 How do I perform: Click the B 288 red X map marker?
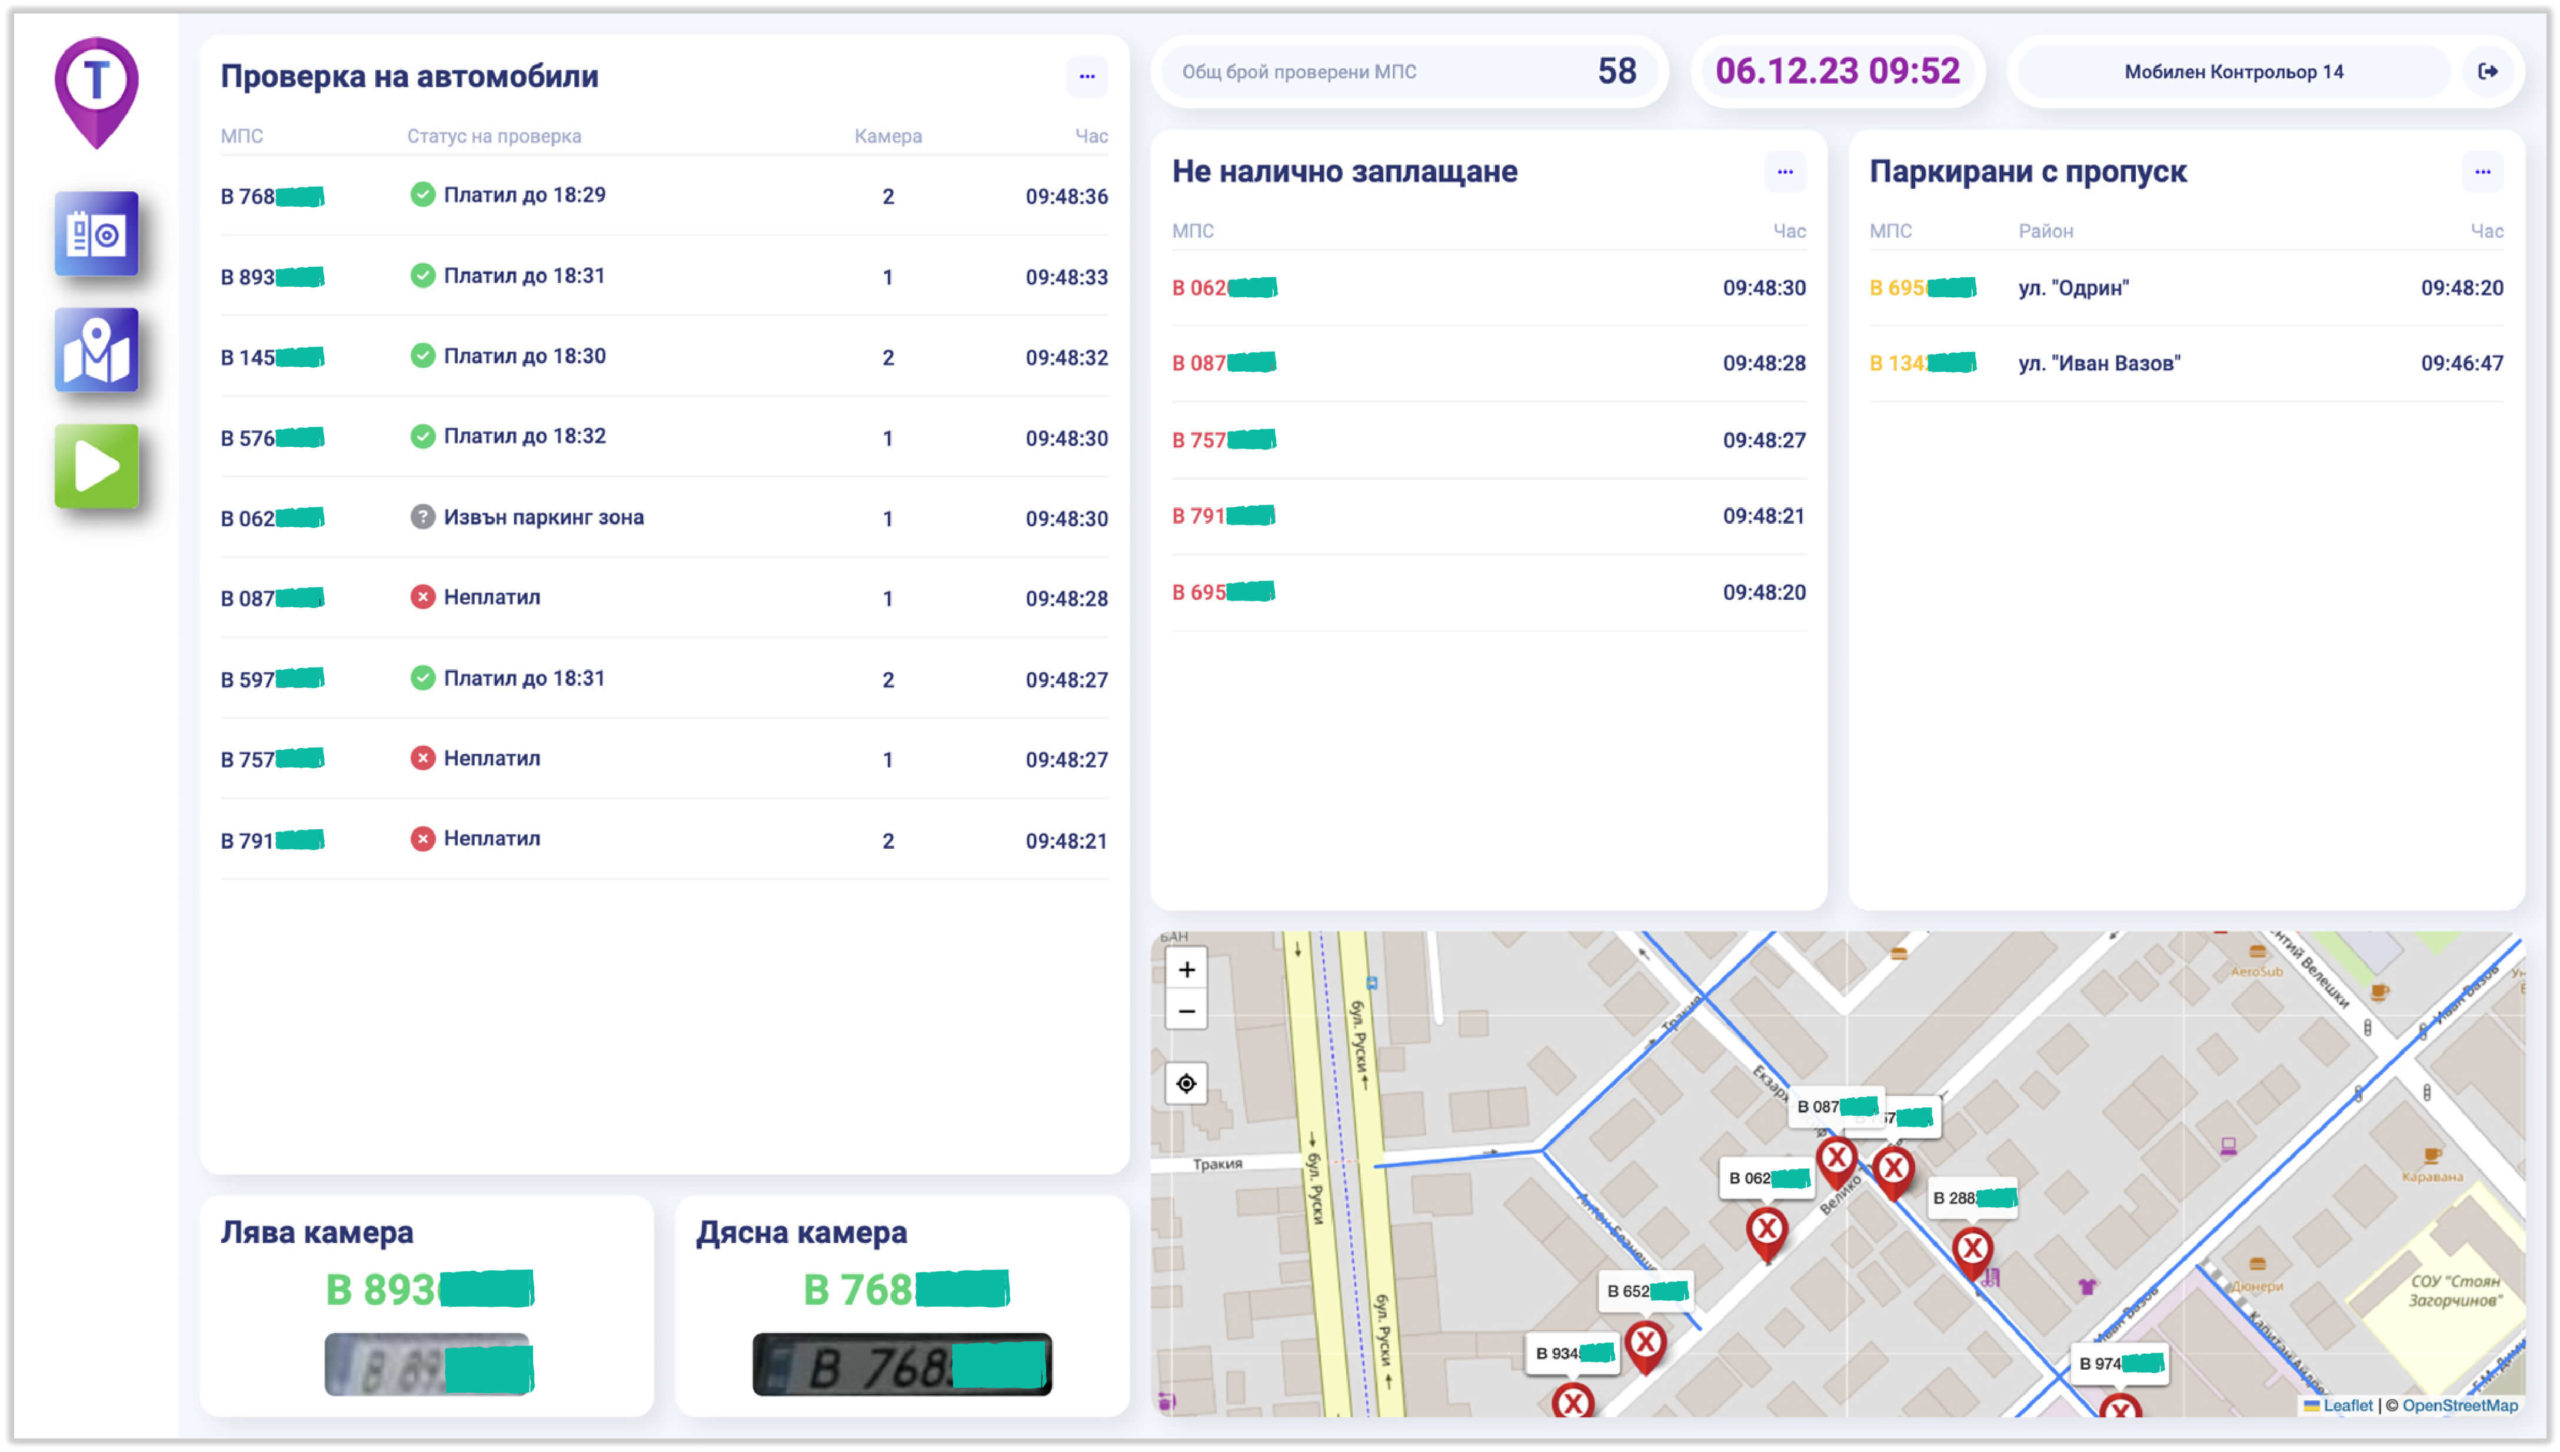pyautogui.click(x=1972, y=1248)
